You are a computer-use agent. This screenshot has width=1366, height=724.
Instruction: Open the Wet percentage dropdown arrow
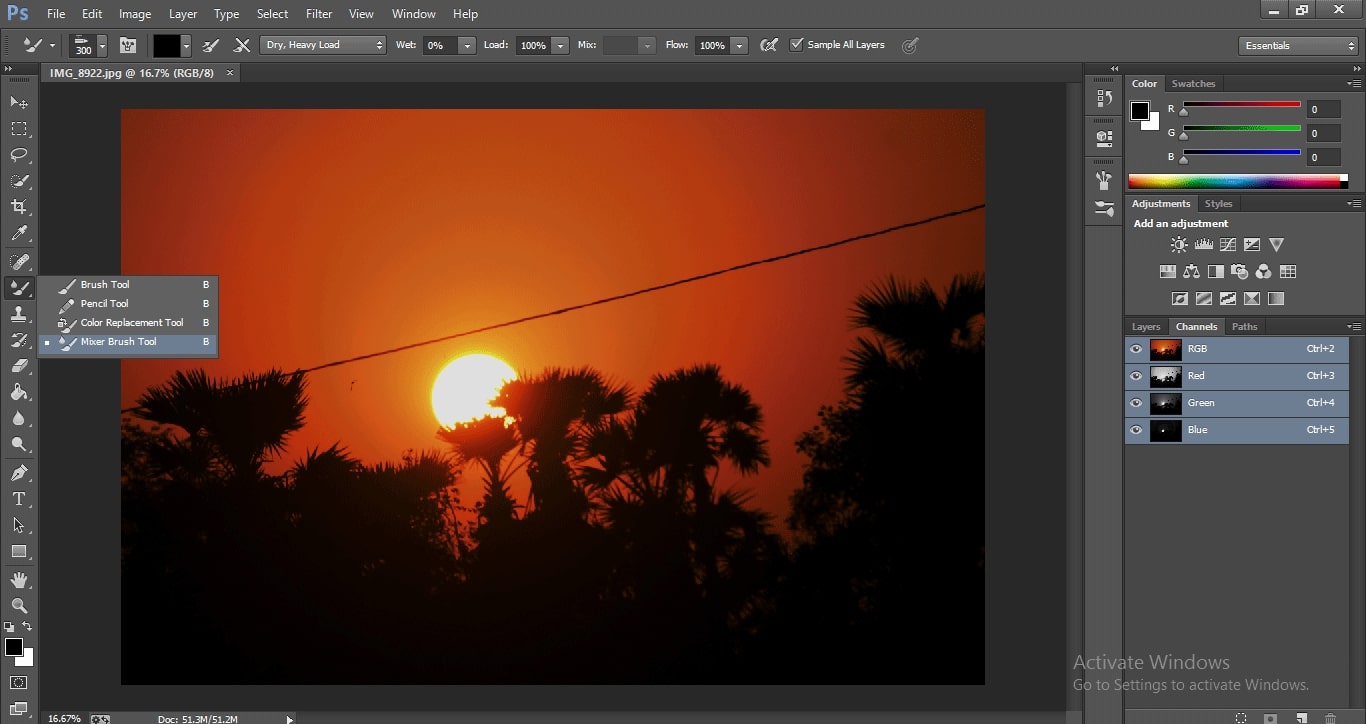(467, 46)
